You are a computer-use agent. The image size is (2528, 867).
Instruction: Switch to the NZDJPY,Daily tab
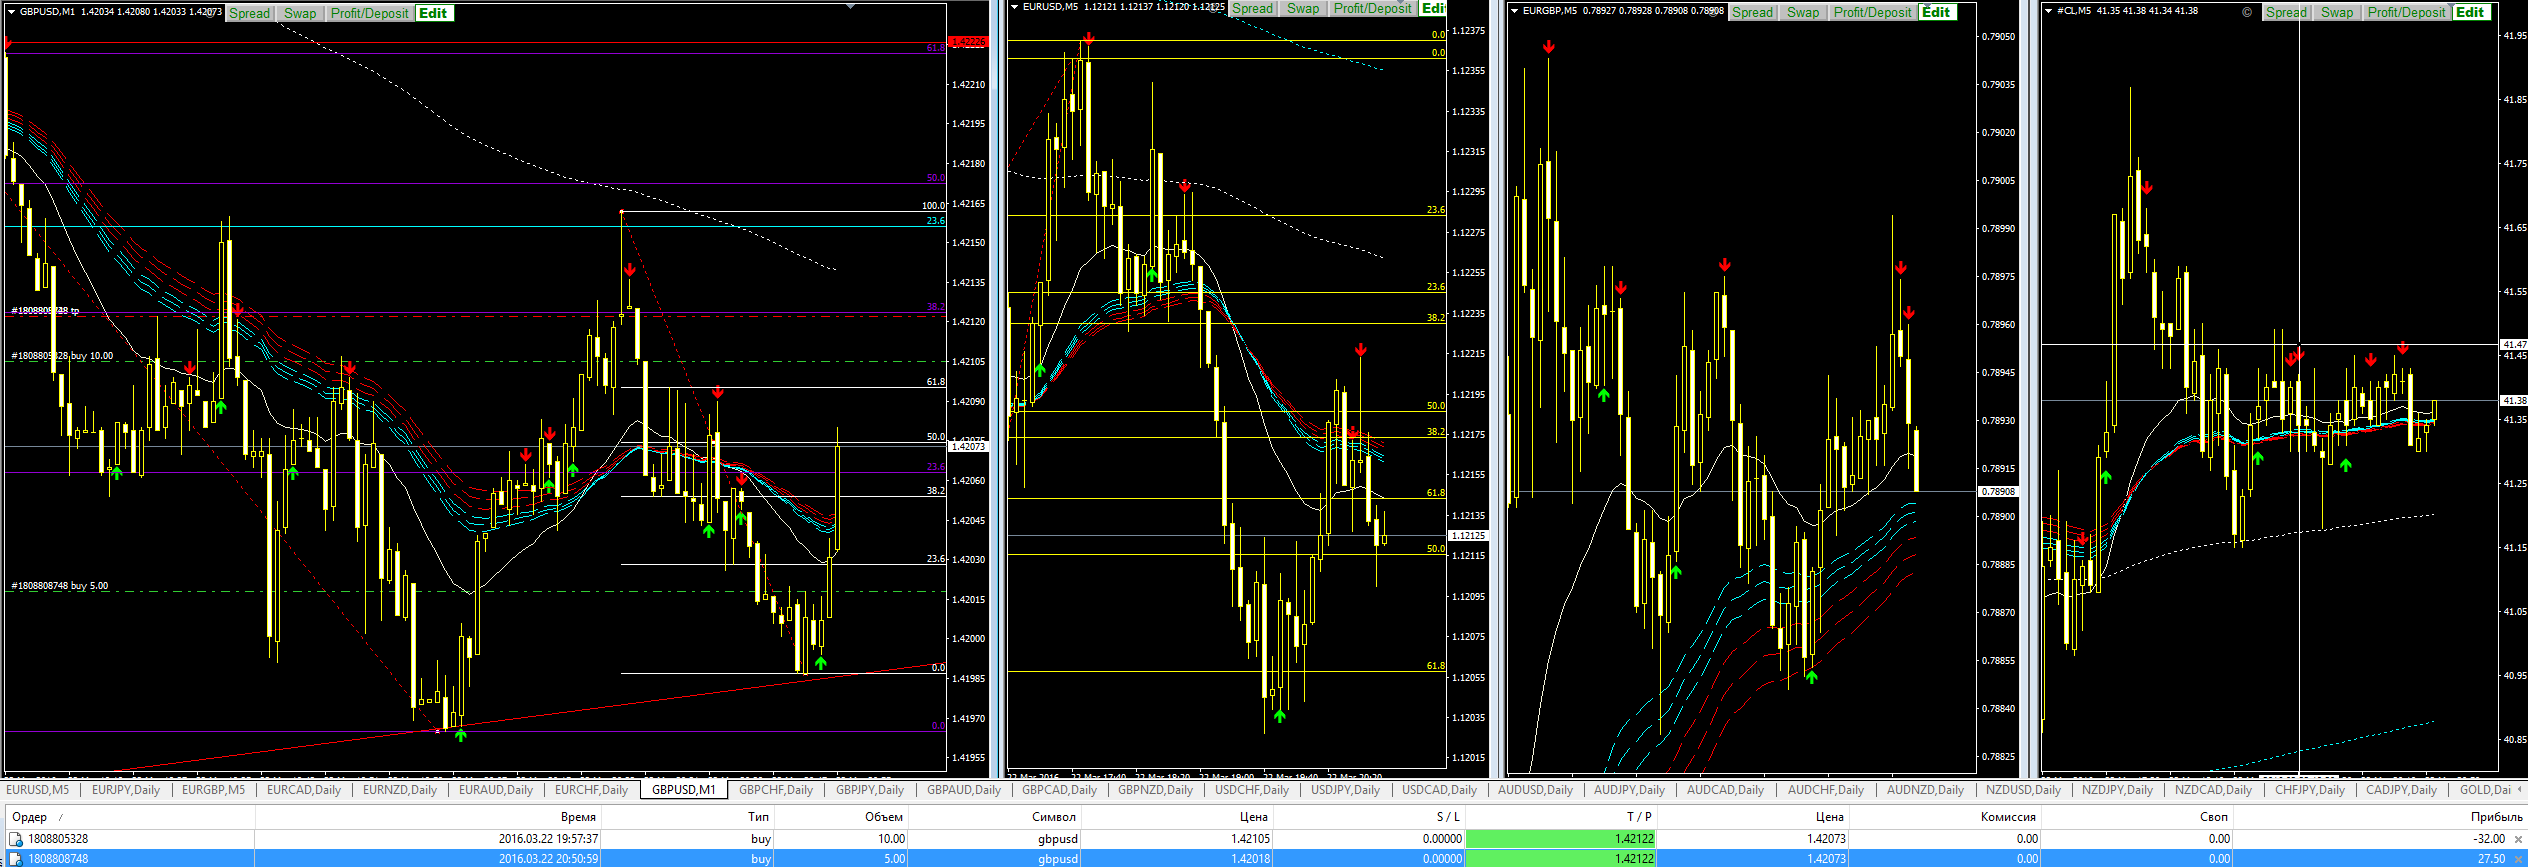[x=2118, y=790]
